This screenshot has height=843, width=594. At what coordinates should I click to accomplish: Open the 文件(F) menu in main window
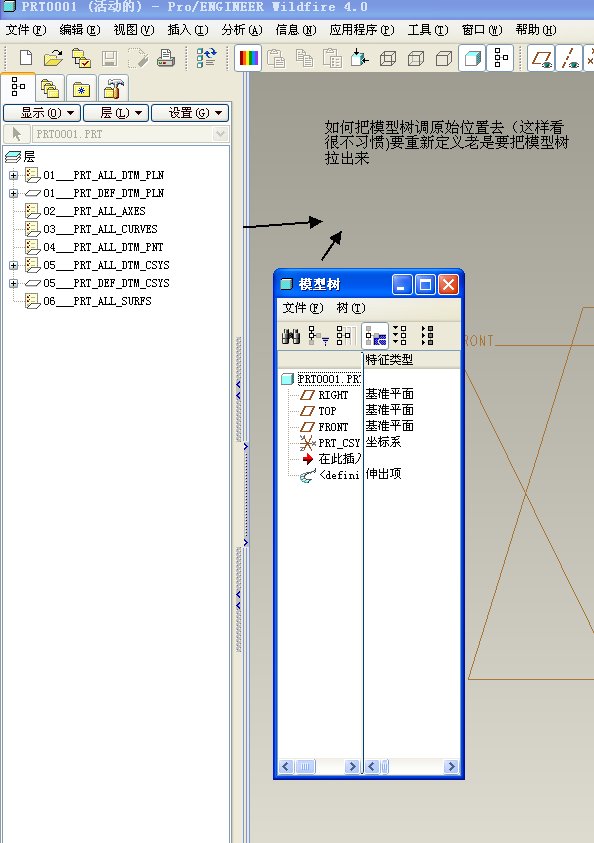[x=26, y=30]
